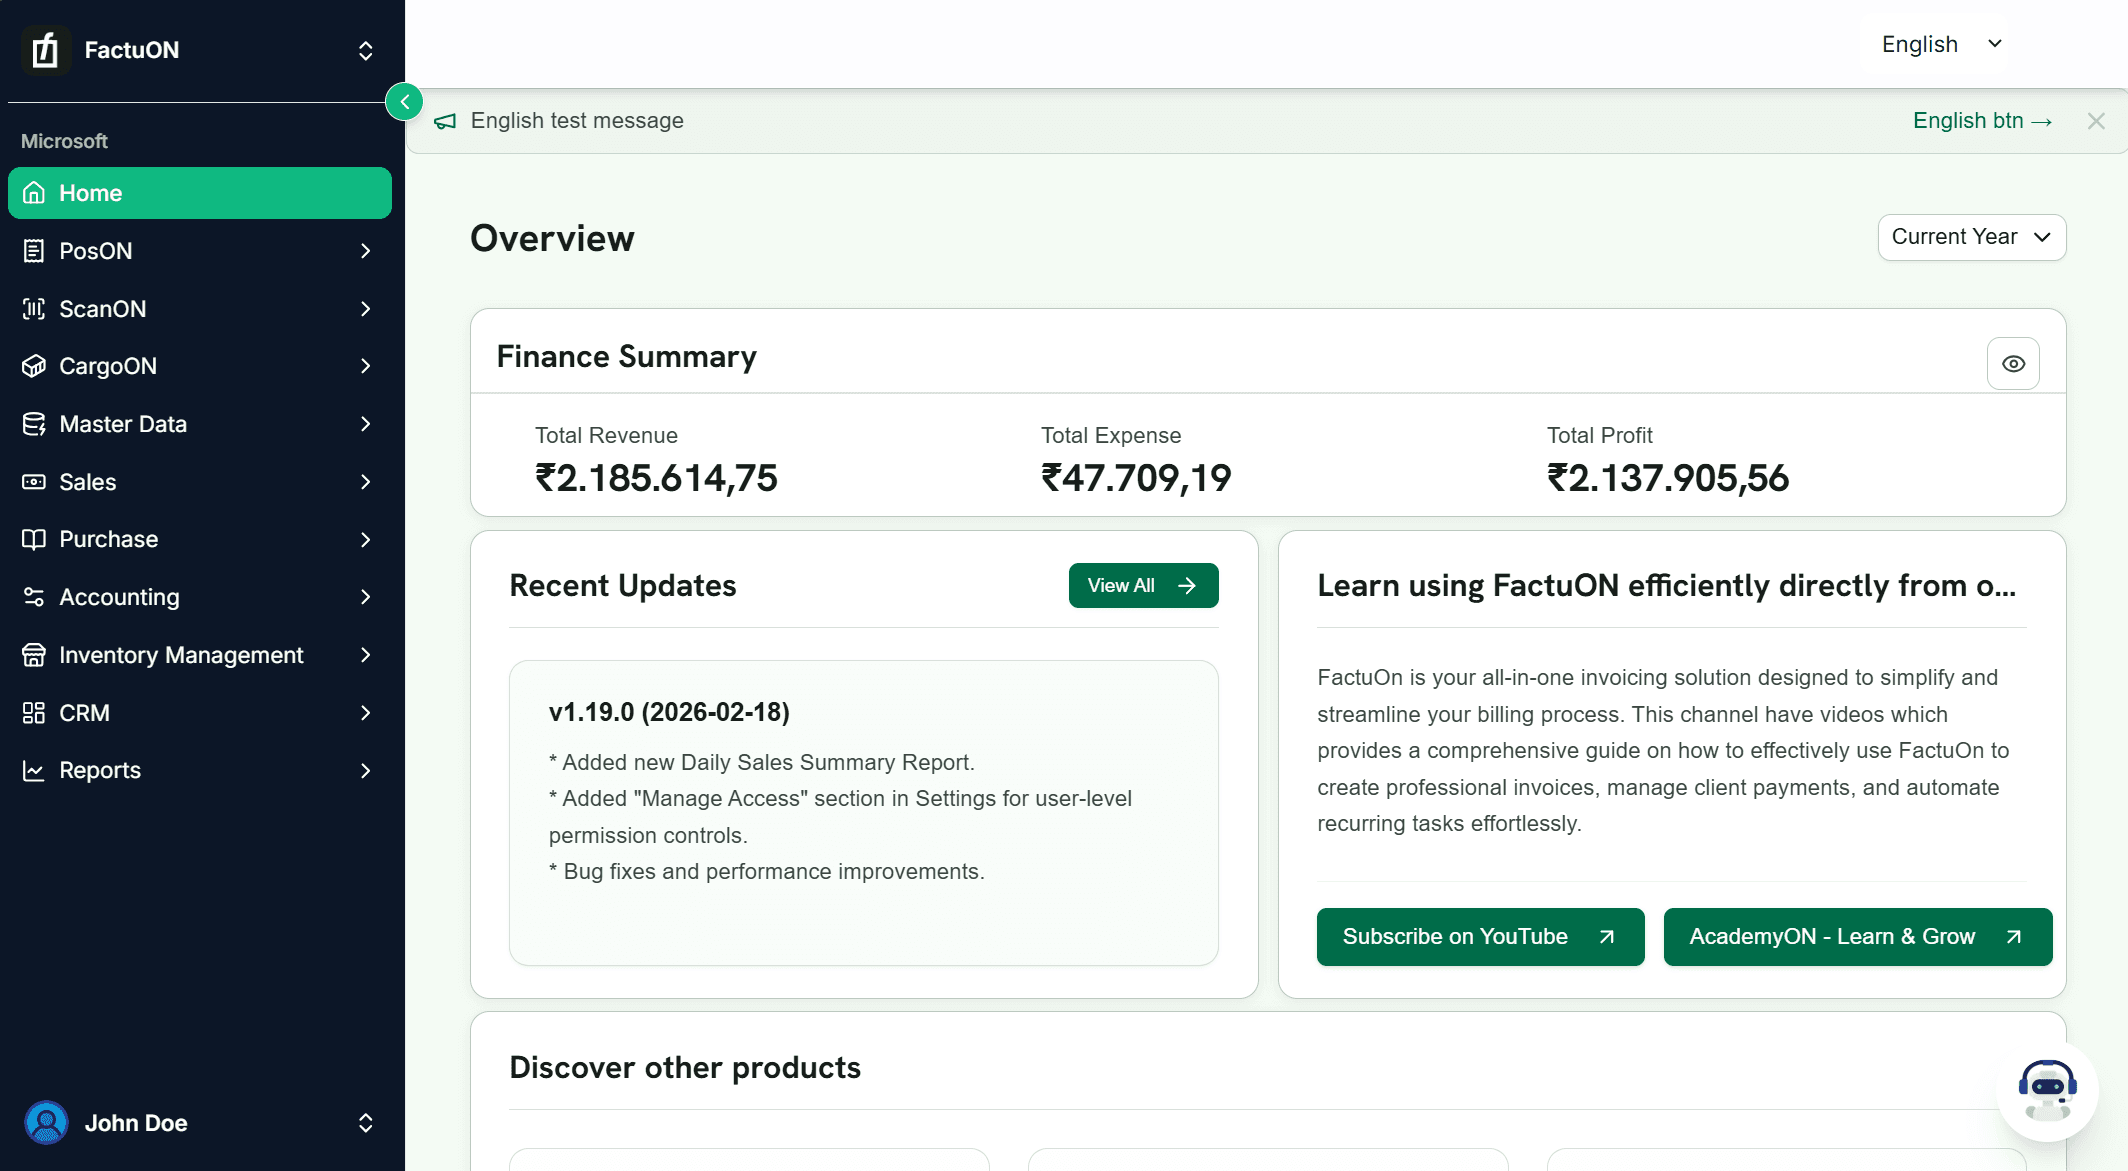Click the Accounting sliders icon

click(34, 597)
